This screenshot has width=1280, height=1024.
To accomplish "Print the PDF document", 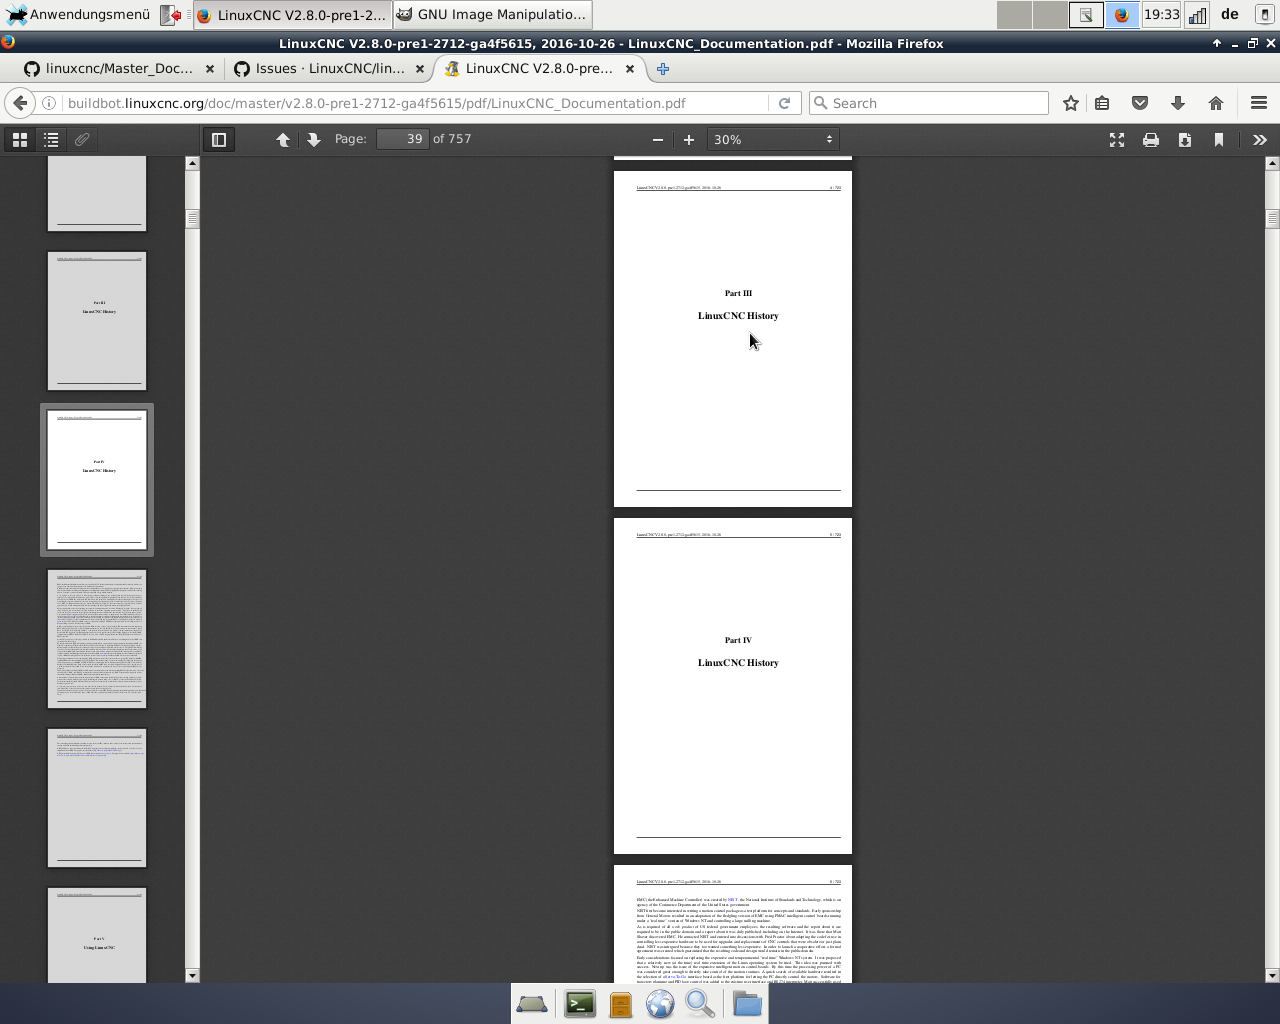I will tap(1151, 140).
